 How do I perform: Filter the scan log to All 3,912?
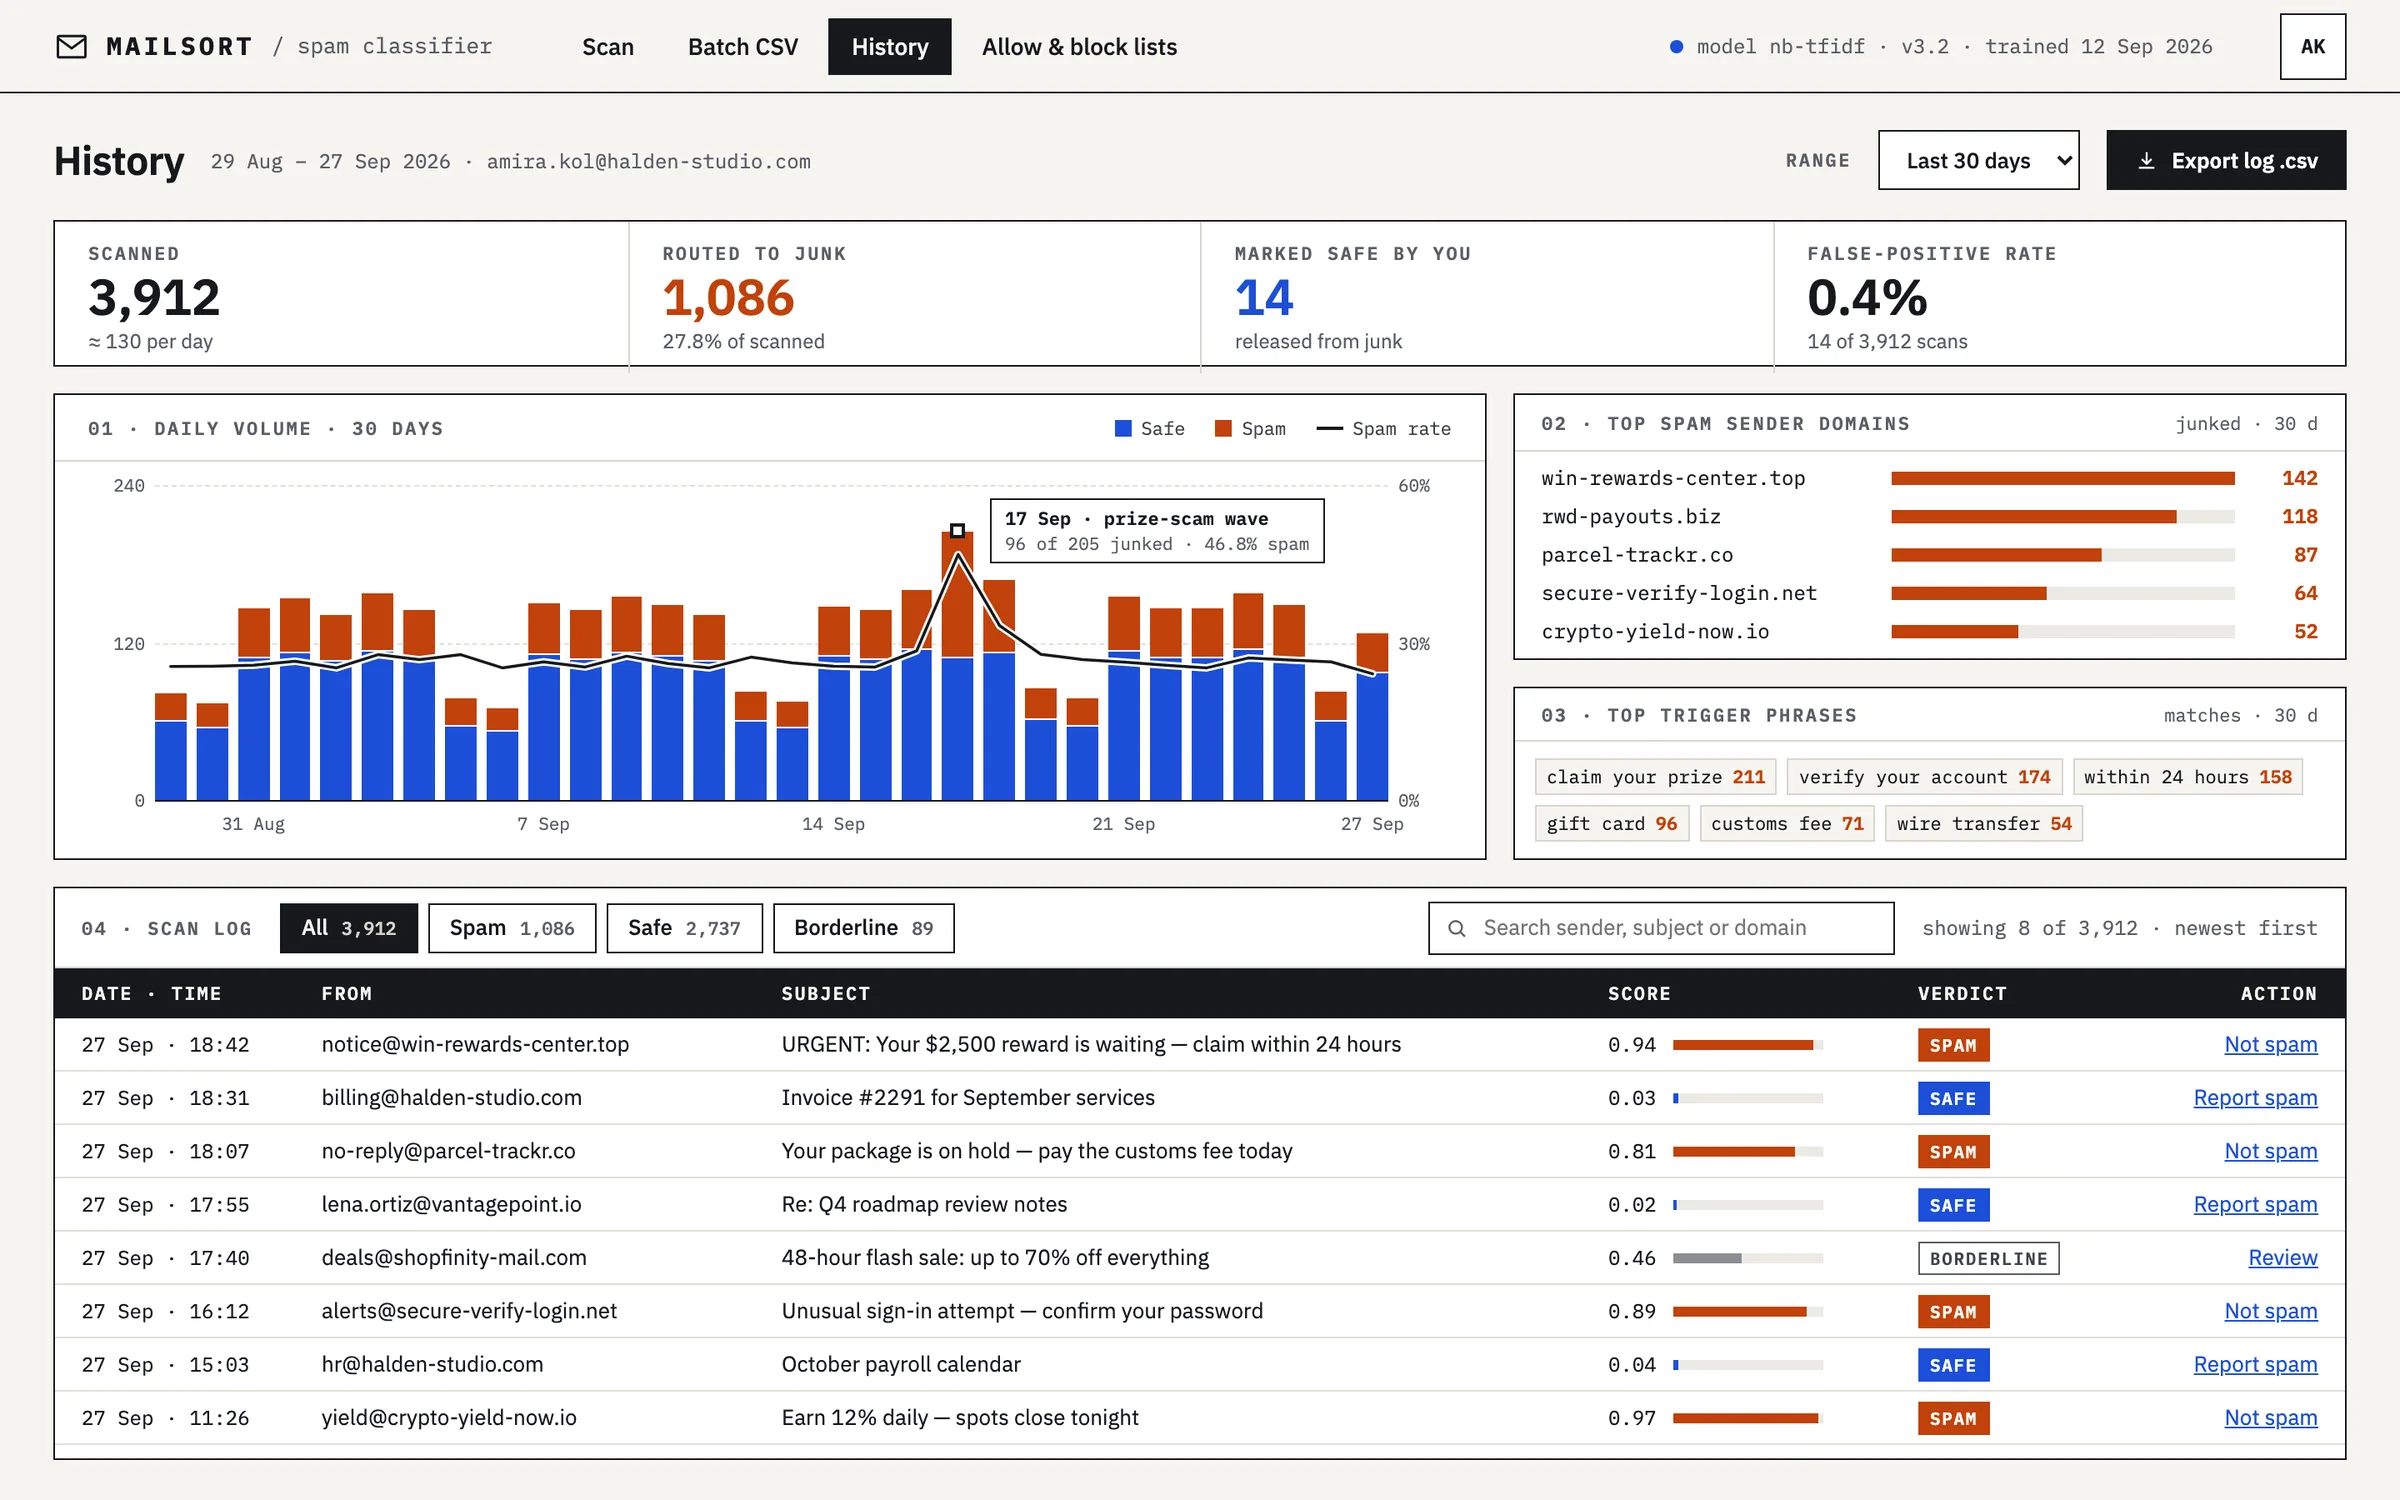[349, 928]
